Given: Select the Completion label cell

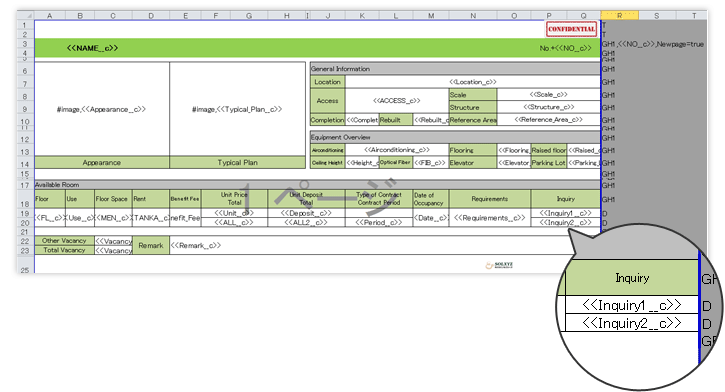Looking at the screenshot, I should click(327, 120).
